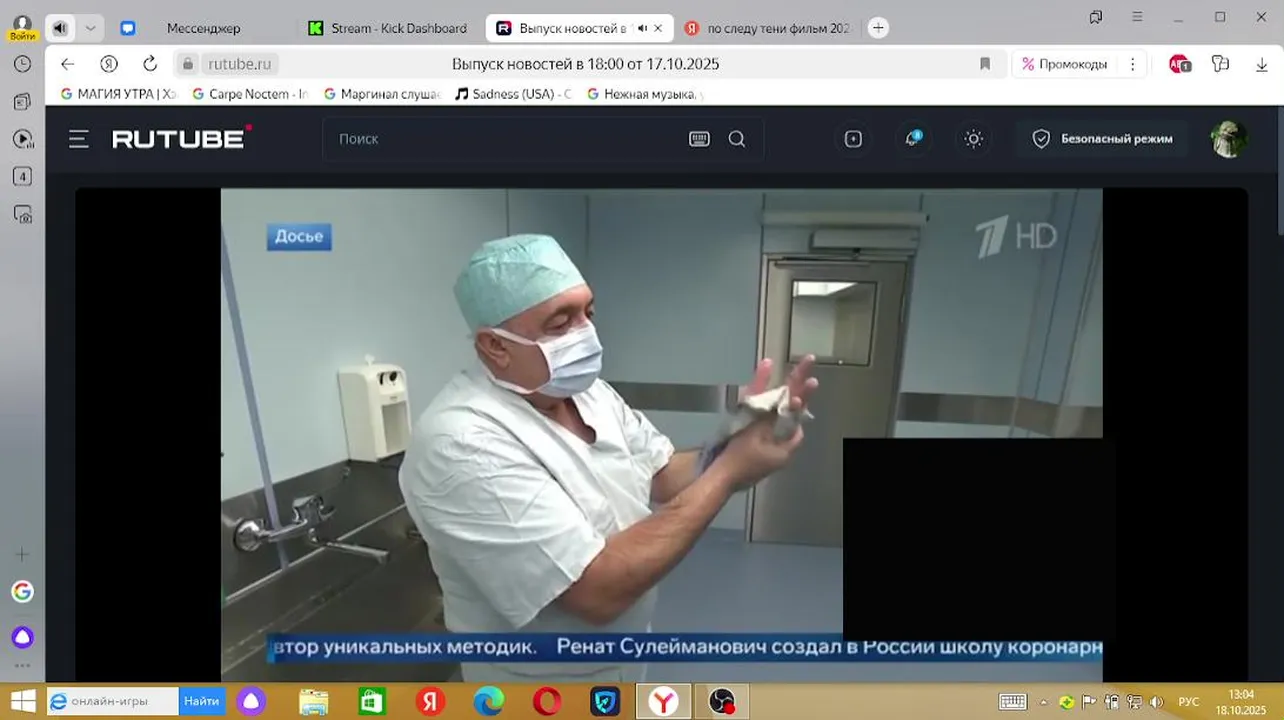Open browser downloads
This screenshot has height=720, width=1284.
[1261, 64]
